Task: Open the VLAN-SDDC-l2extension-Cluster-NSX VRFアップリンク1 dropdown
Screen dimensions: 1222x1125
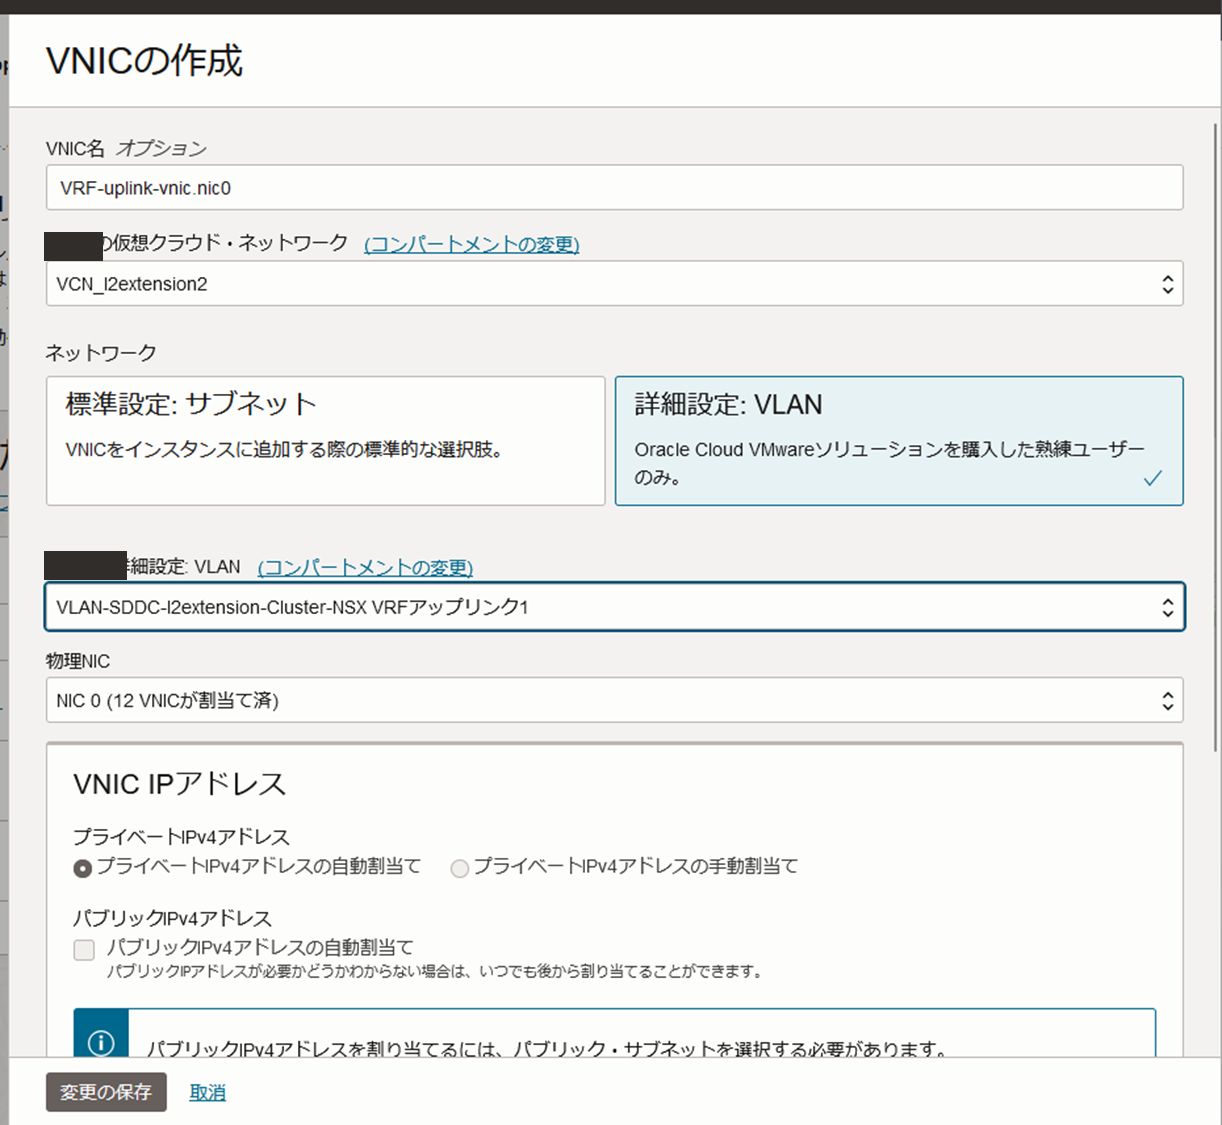Action: click(614, 607)
